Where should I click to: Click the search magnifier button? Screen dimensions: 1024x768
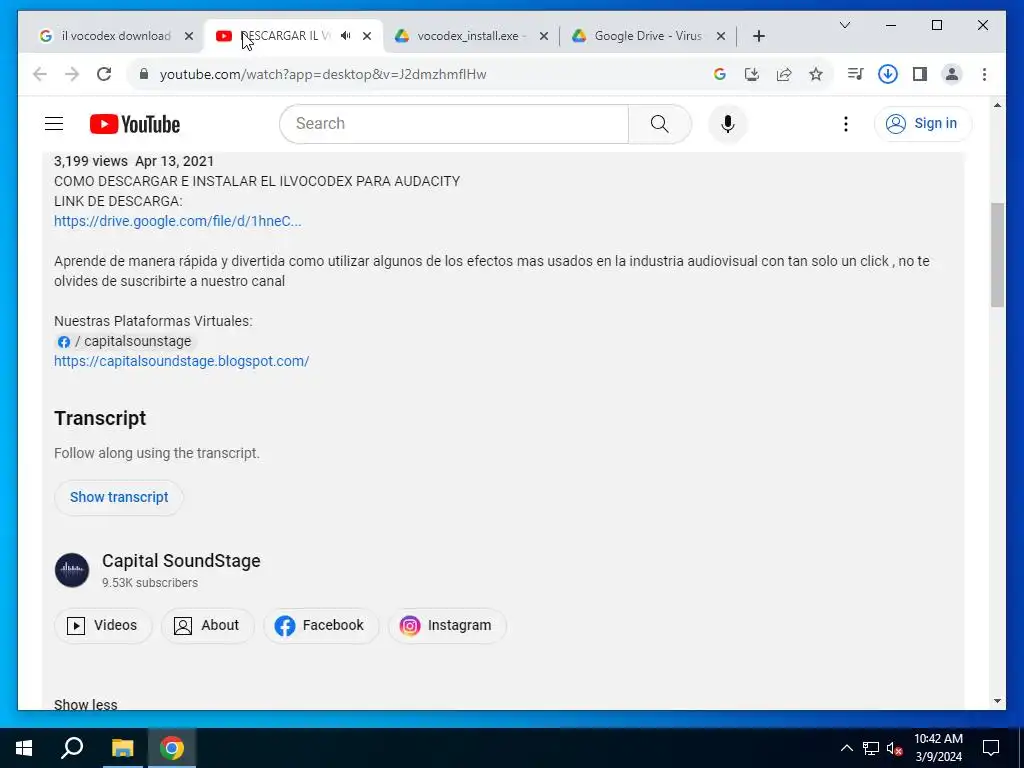click(660, 123)
